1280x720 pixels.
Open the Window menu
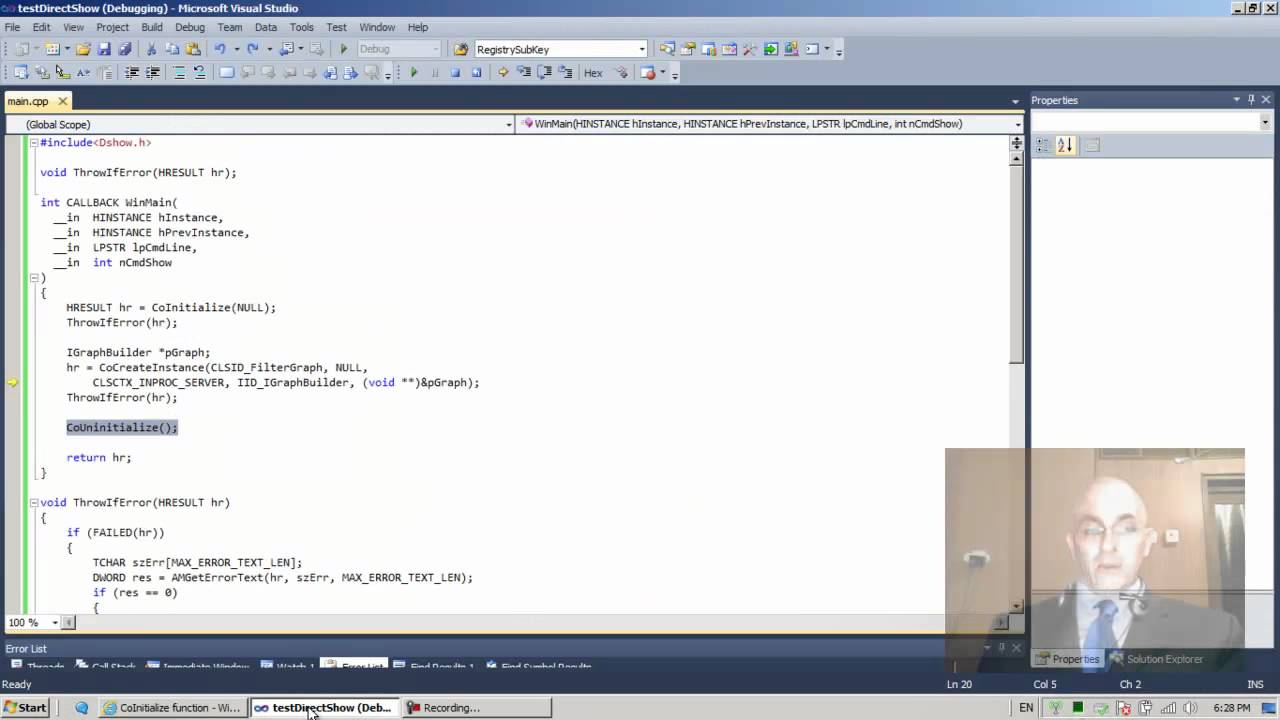click(377, 27)
